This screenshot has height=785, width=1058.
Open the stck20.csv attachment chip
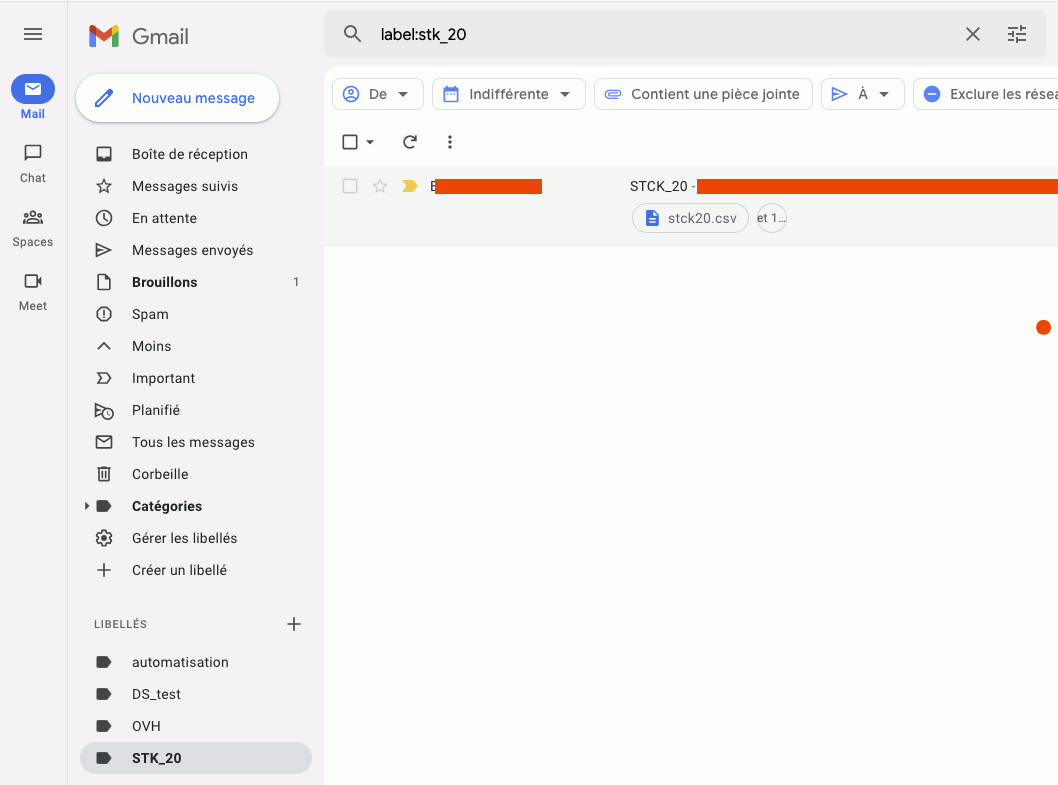[x=690, y=218]
